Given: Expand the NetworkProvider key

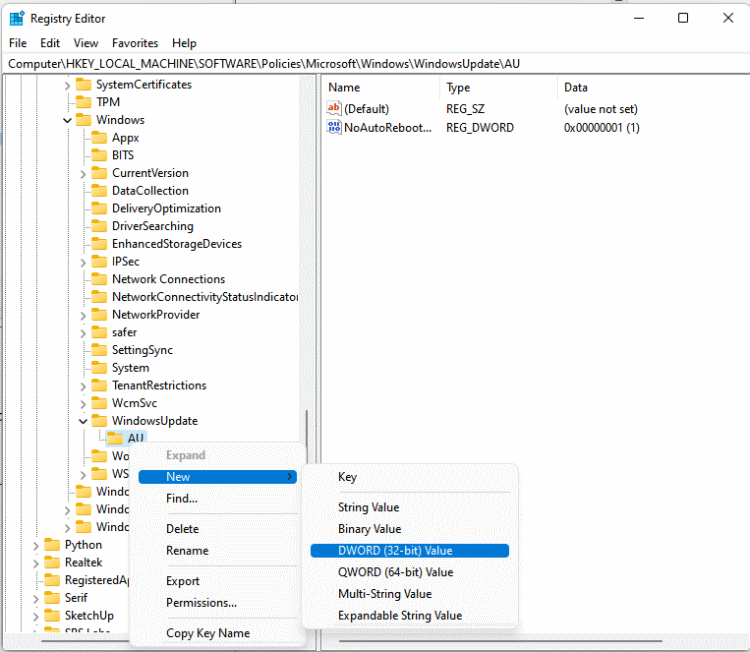Looking at the screenshot, I should coord(83,316).
